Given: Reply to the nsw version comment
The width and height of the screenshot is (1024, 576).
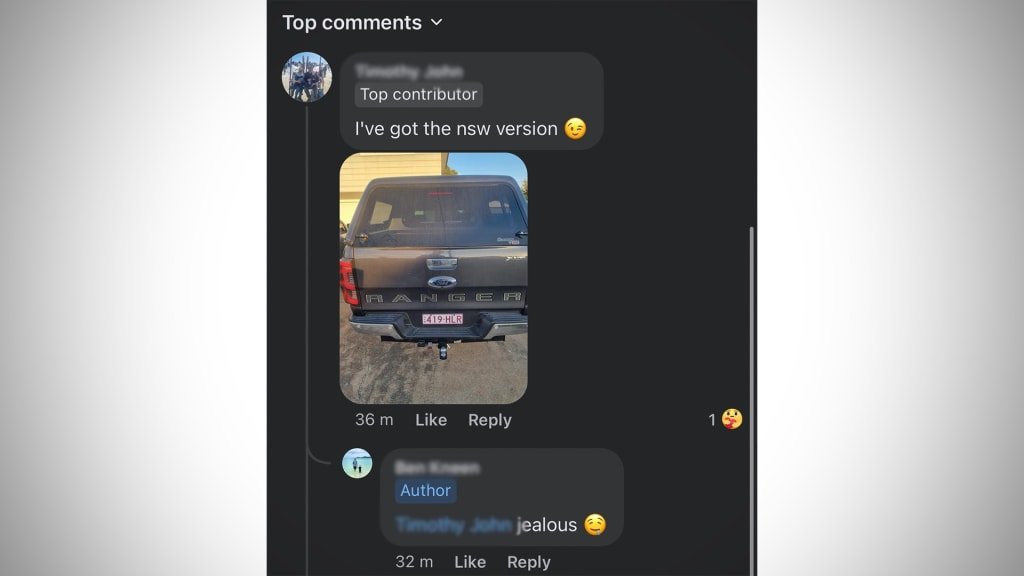Looking at the screenshot, I should [x=489, y=420].
